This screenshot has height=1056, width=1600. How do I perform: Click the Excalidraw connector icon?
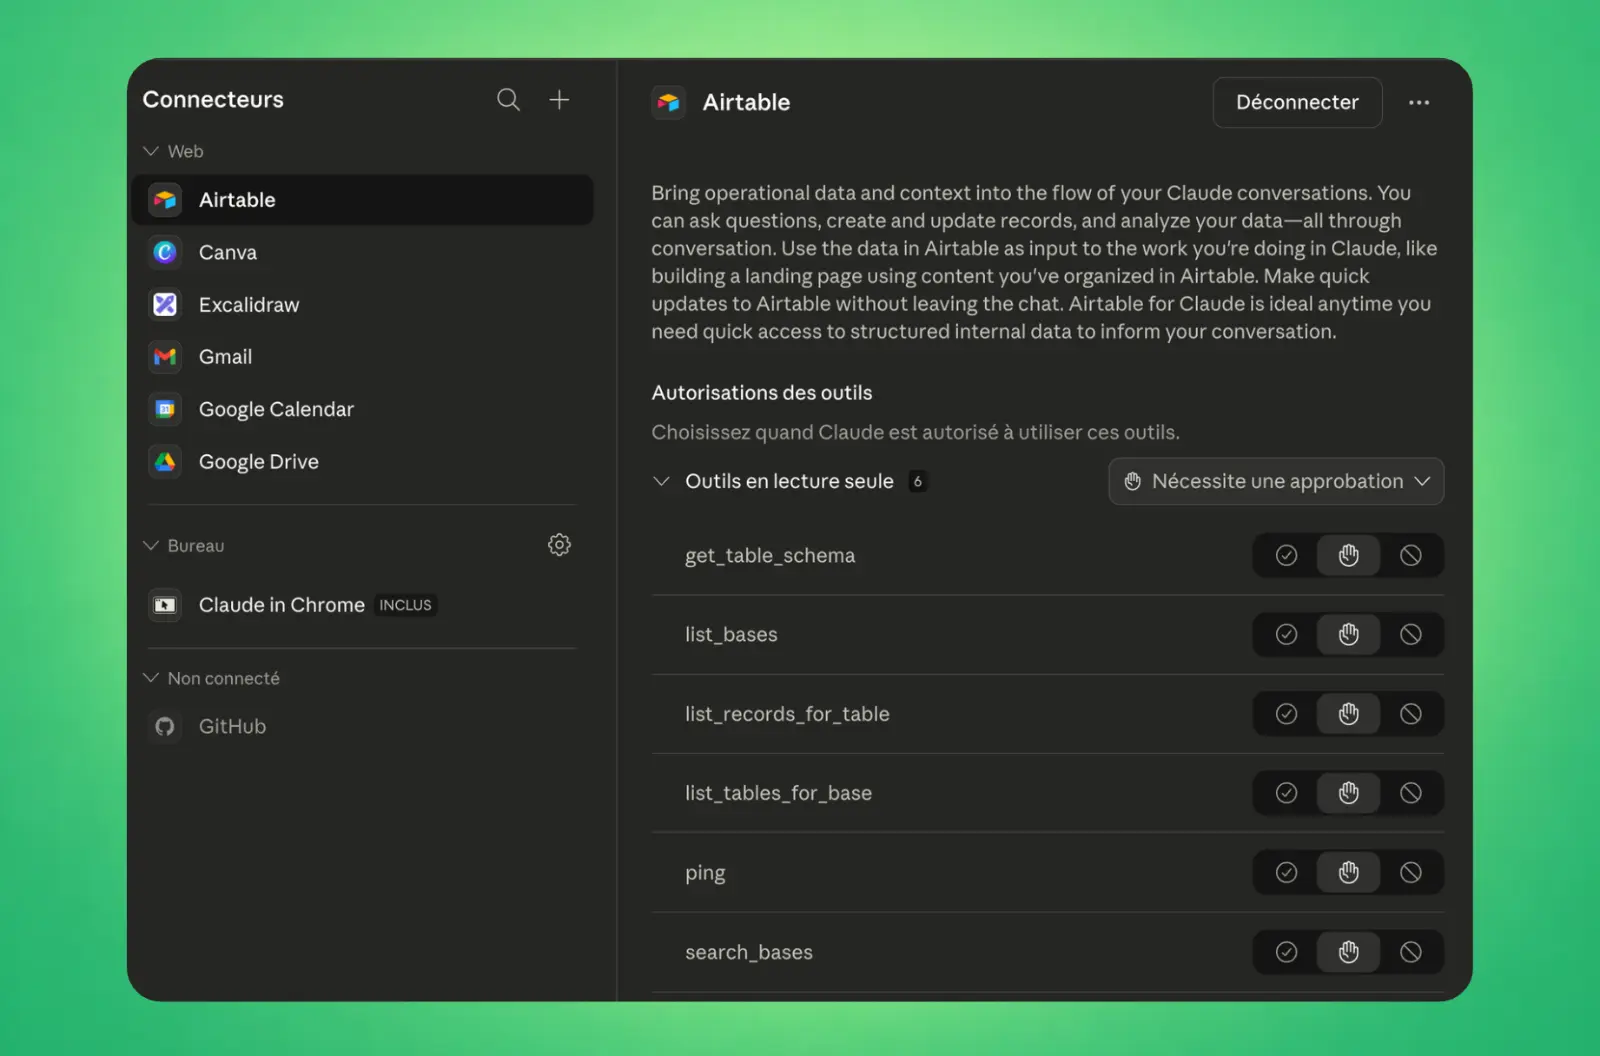165,305
